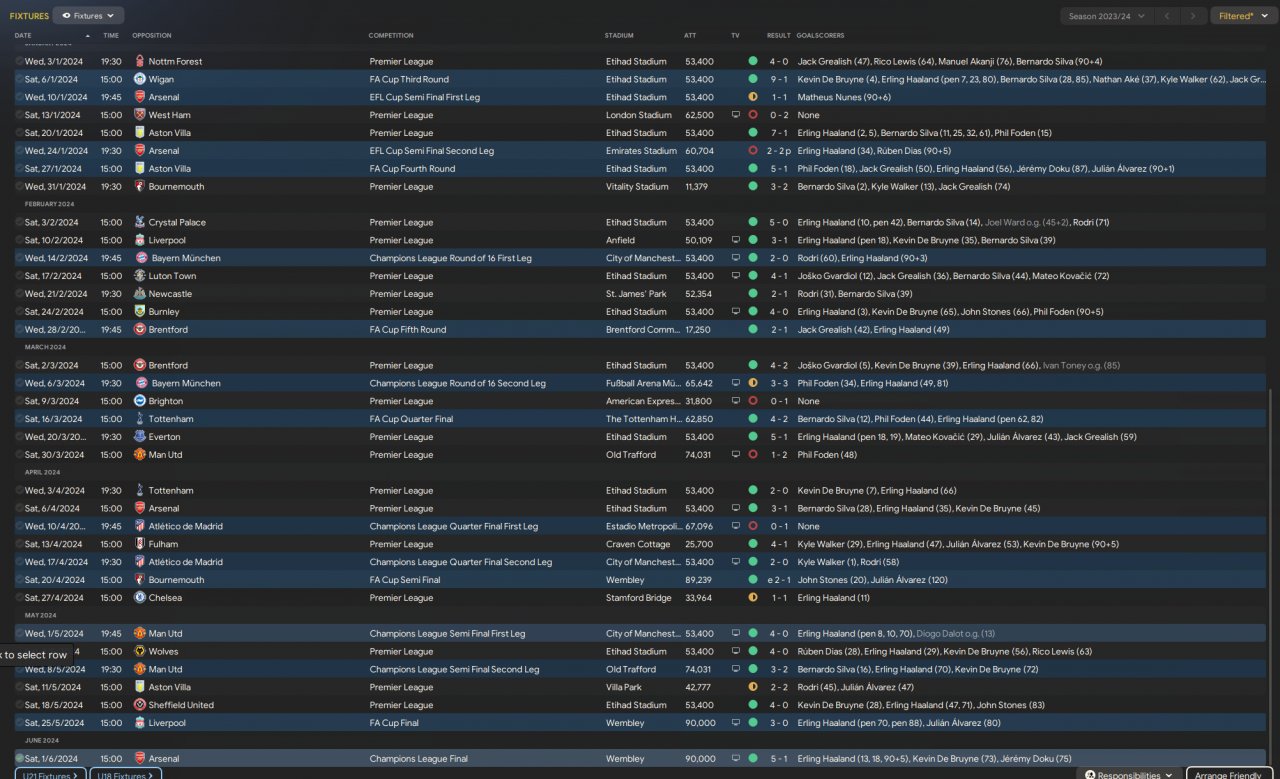Click the Chelsea club badge
1280x779 pixels.
click(139, 598)
